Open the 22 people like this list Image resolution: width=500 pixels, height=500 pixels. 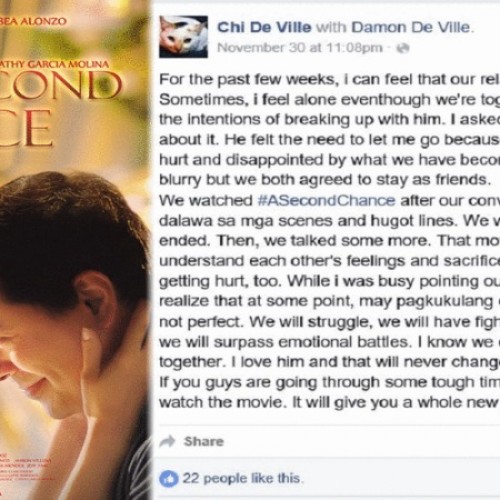tap(242, 478)
